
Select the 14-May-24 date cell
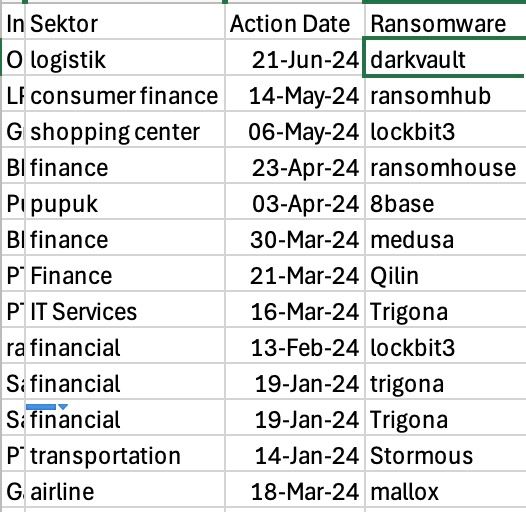coord(295,94)
